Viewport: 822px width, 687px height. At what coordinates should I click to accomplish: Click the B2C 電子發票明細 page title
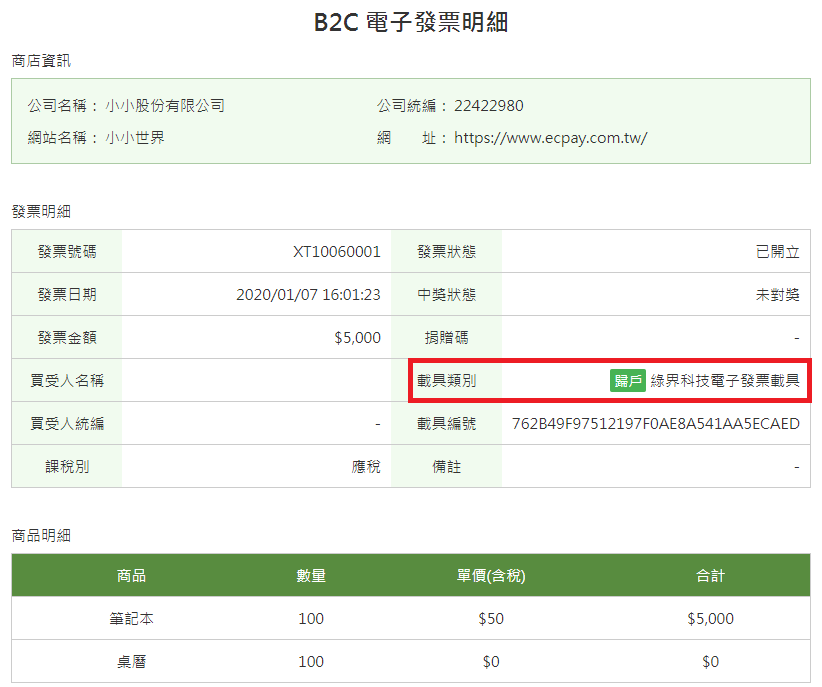(x=411, y=23)
